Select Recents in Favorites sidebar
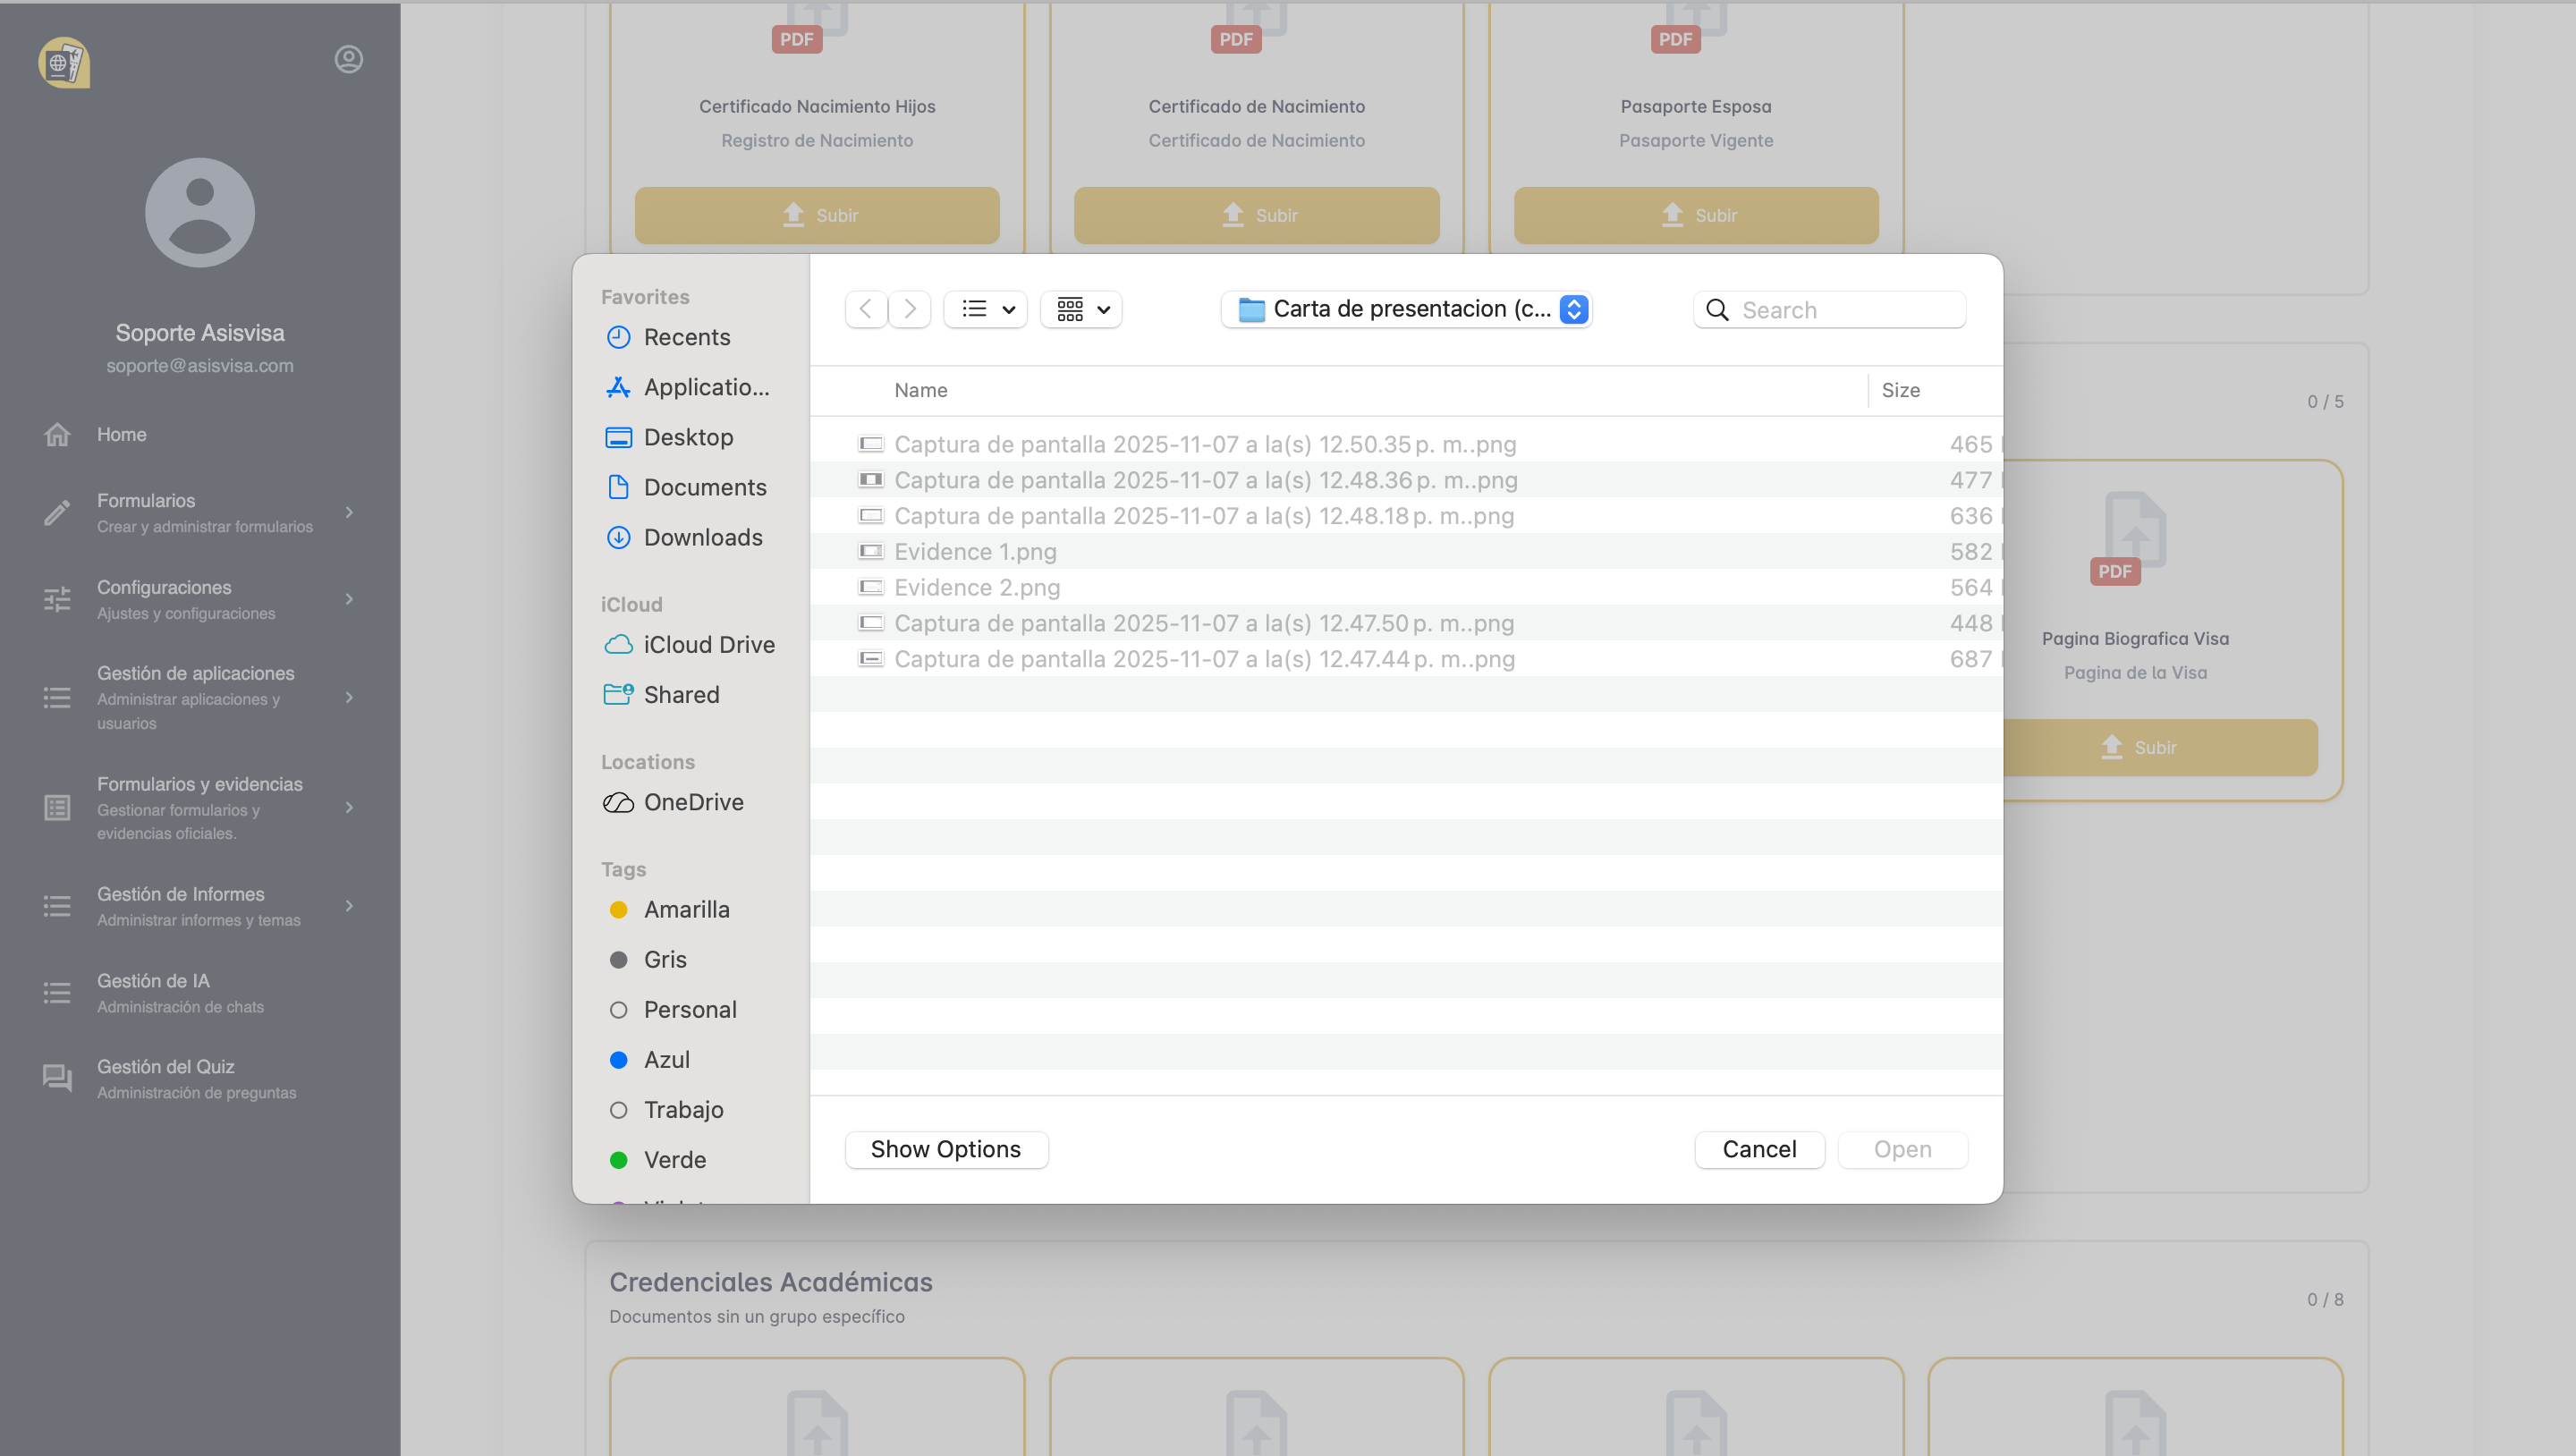The height and width of the screenshot is (1456, 2576). (686, 337)
